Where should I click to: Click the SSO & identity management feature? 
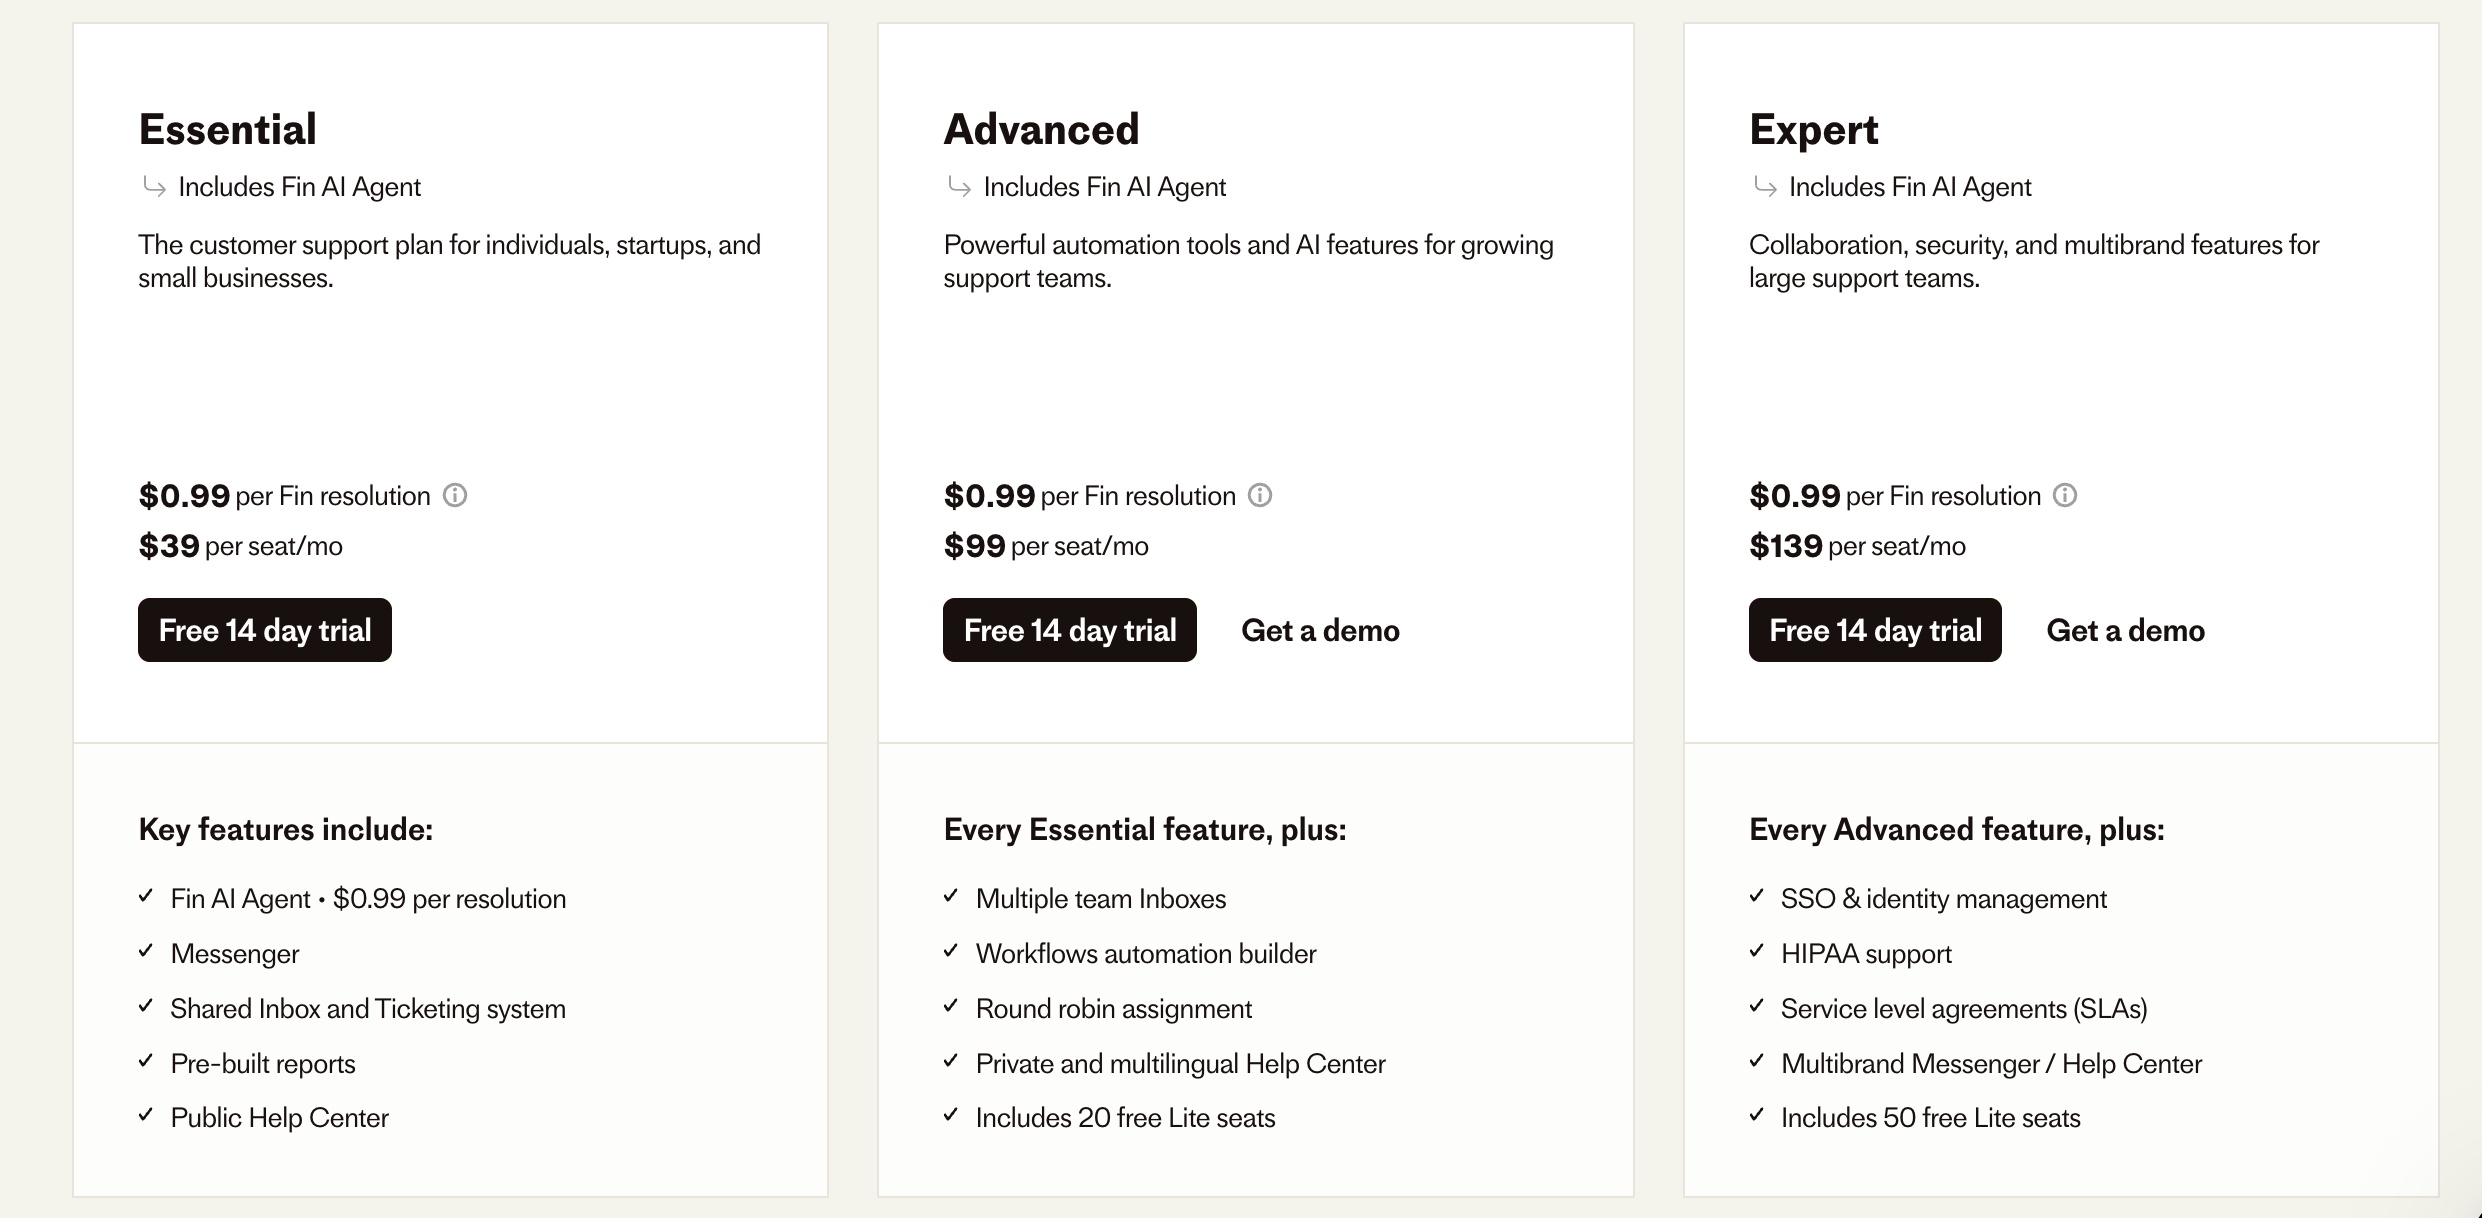coord(1943,899)
